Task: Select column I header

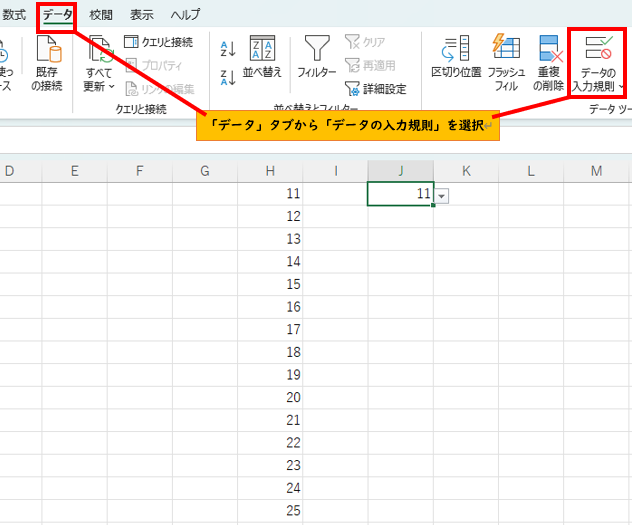Action: (335, 171)
